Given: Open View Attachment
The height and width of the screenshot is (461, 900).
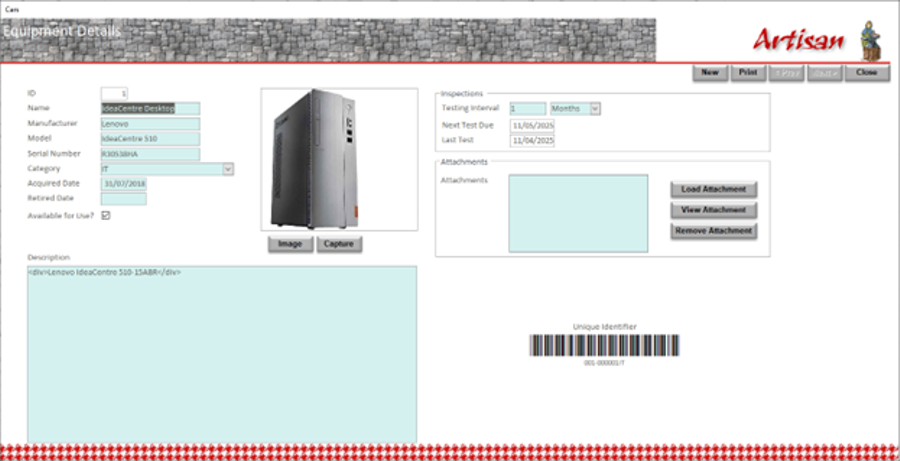Looking at the screenshot, I should pos(713,210).
